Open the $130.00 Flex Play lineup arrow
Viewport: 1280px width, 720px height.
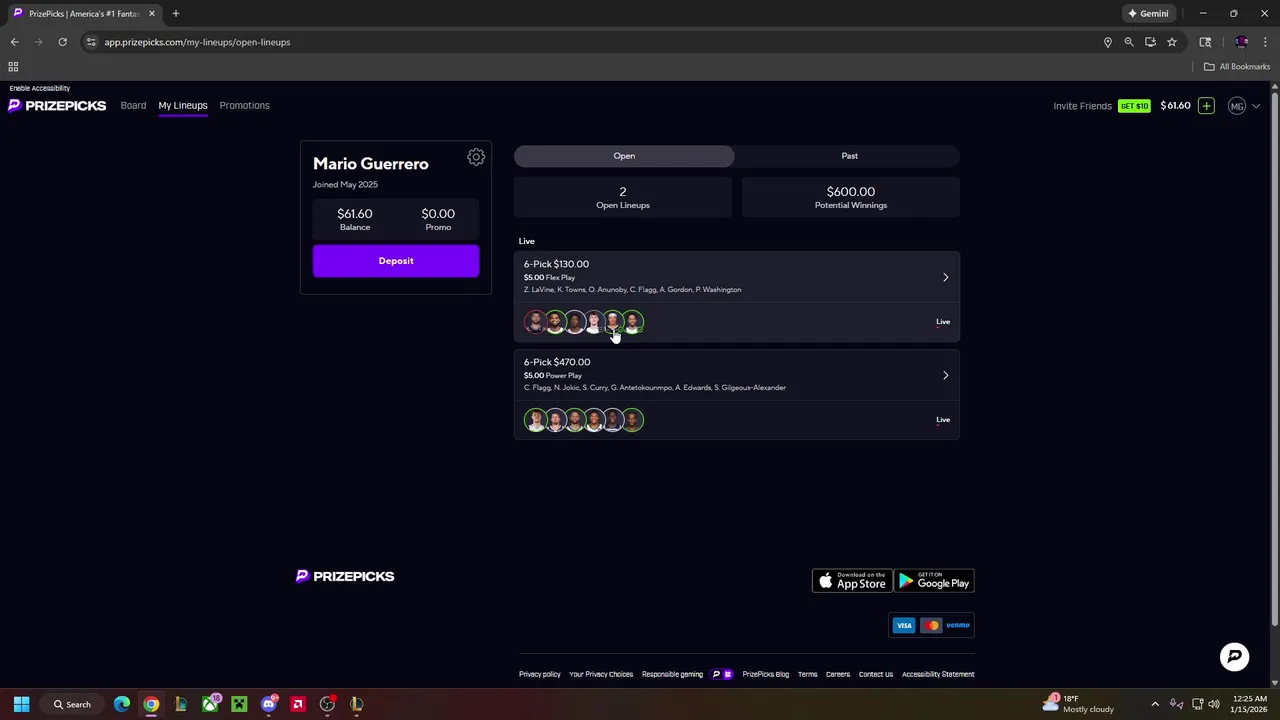pyautogui.click(x=945, y=277)
